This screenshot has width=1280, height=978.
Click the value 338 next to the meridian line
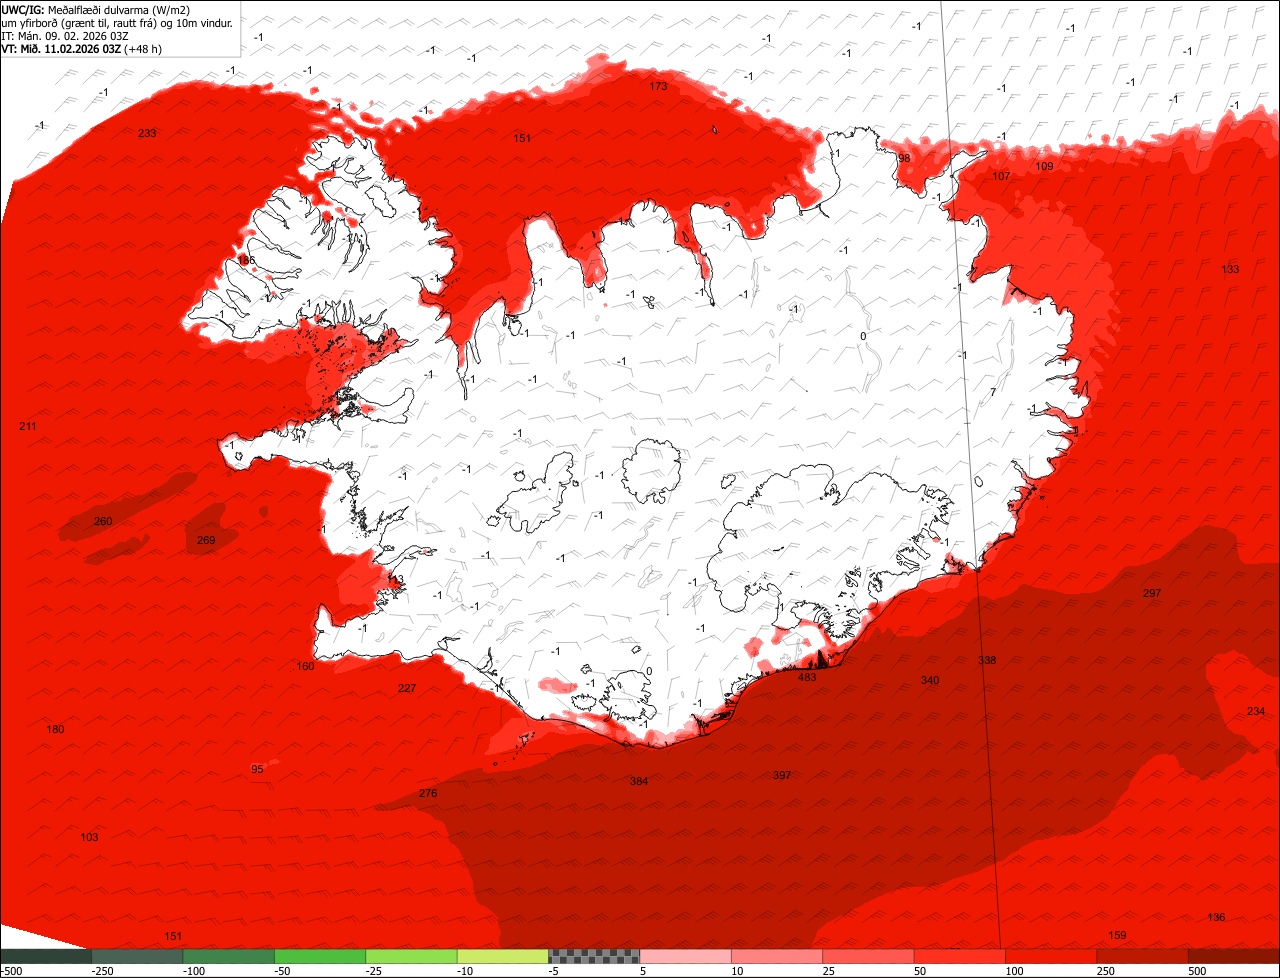pos(987,660)
